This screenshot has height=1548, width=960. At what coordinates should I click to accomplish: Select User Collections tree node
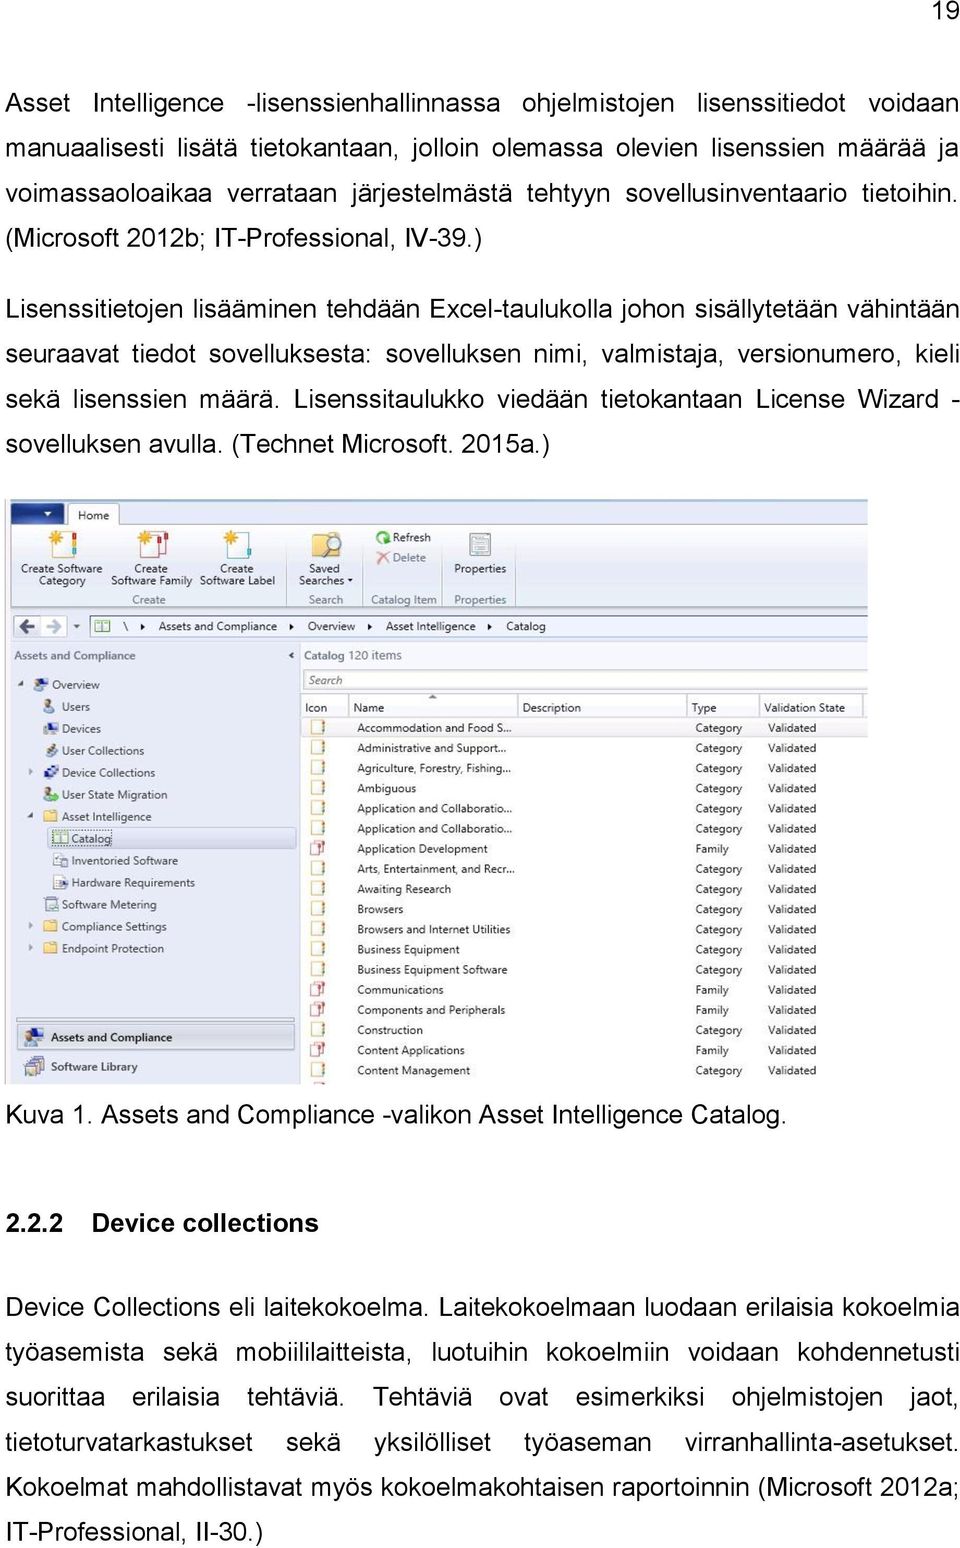pos(102,751)
